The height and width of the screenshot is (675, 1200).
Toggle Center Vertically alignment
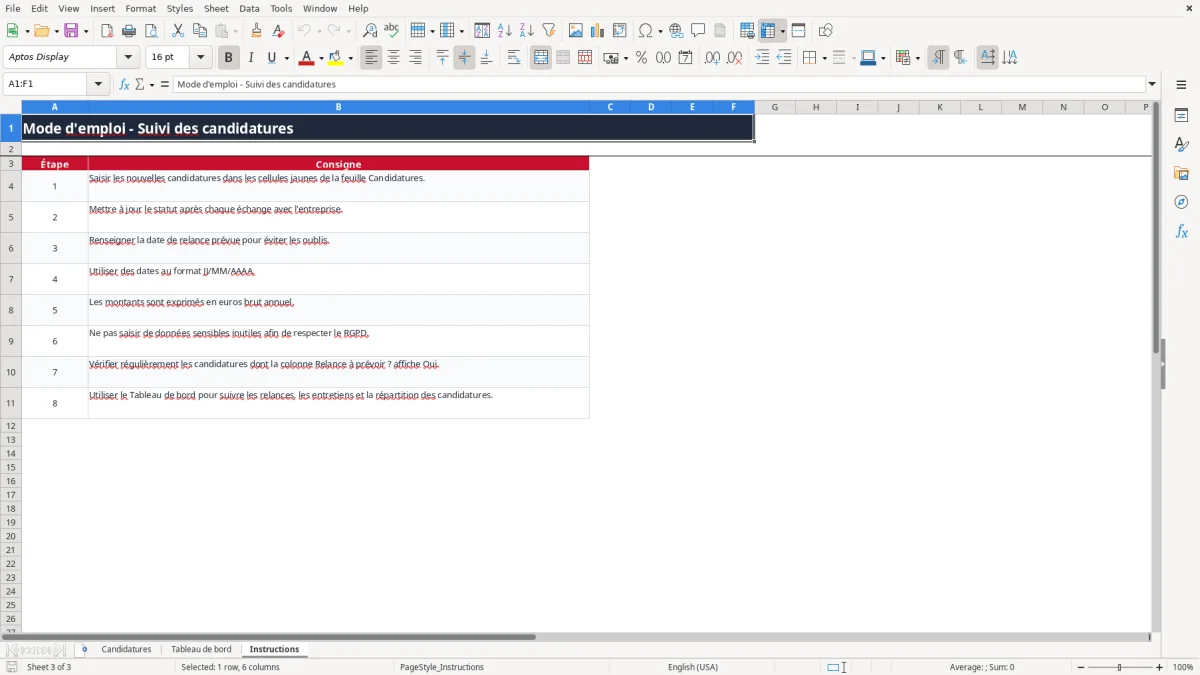464,58
